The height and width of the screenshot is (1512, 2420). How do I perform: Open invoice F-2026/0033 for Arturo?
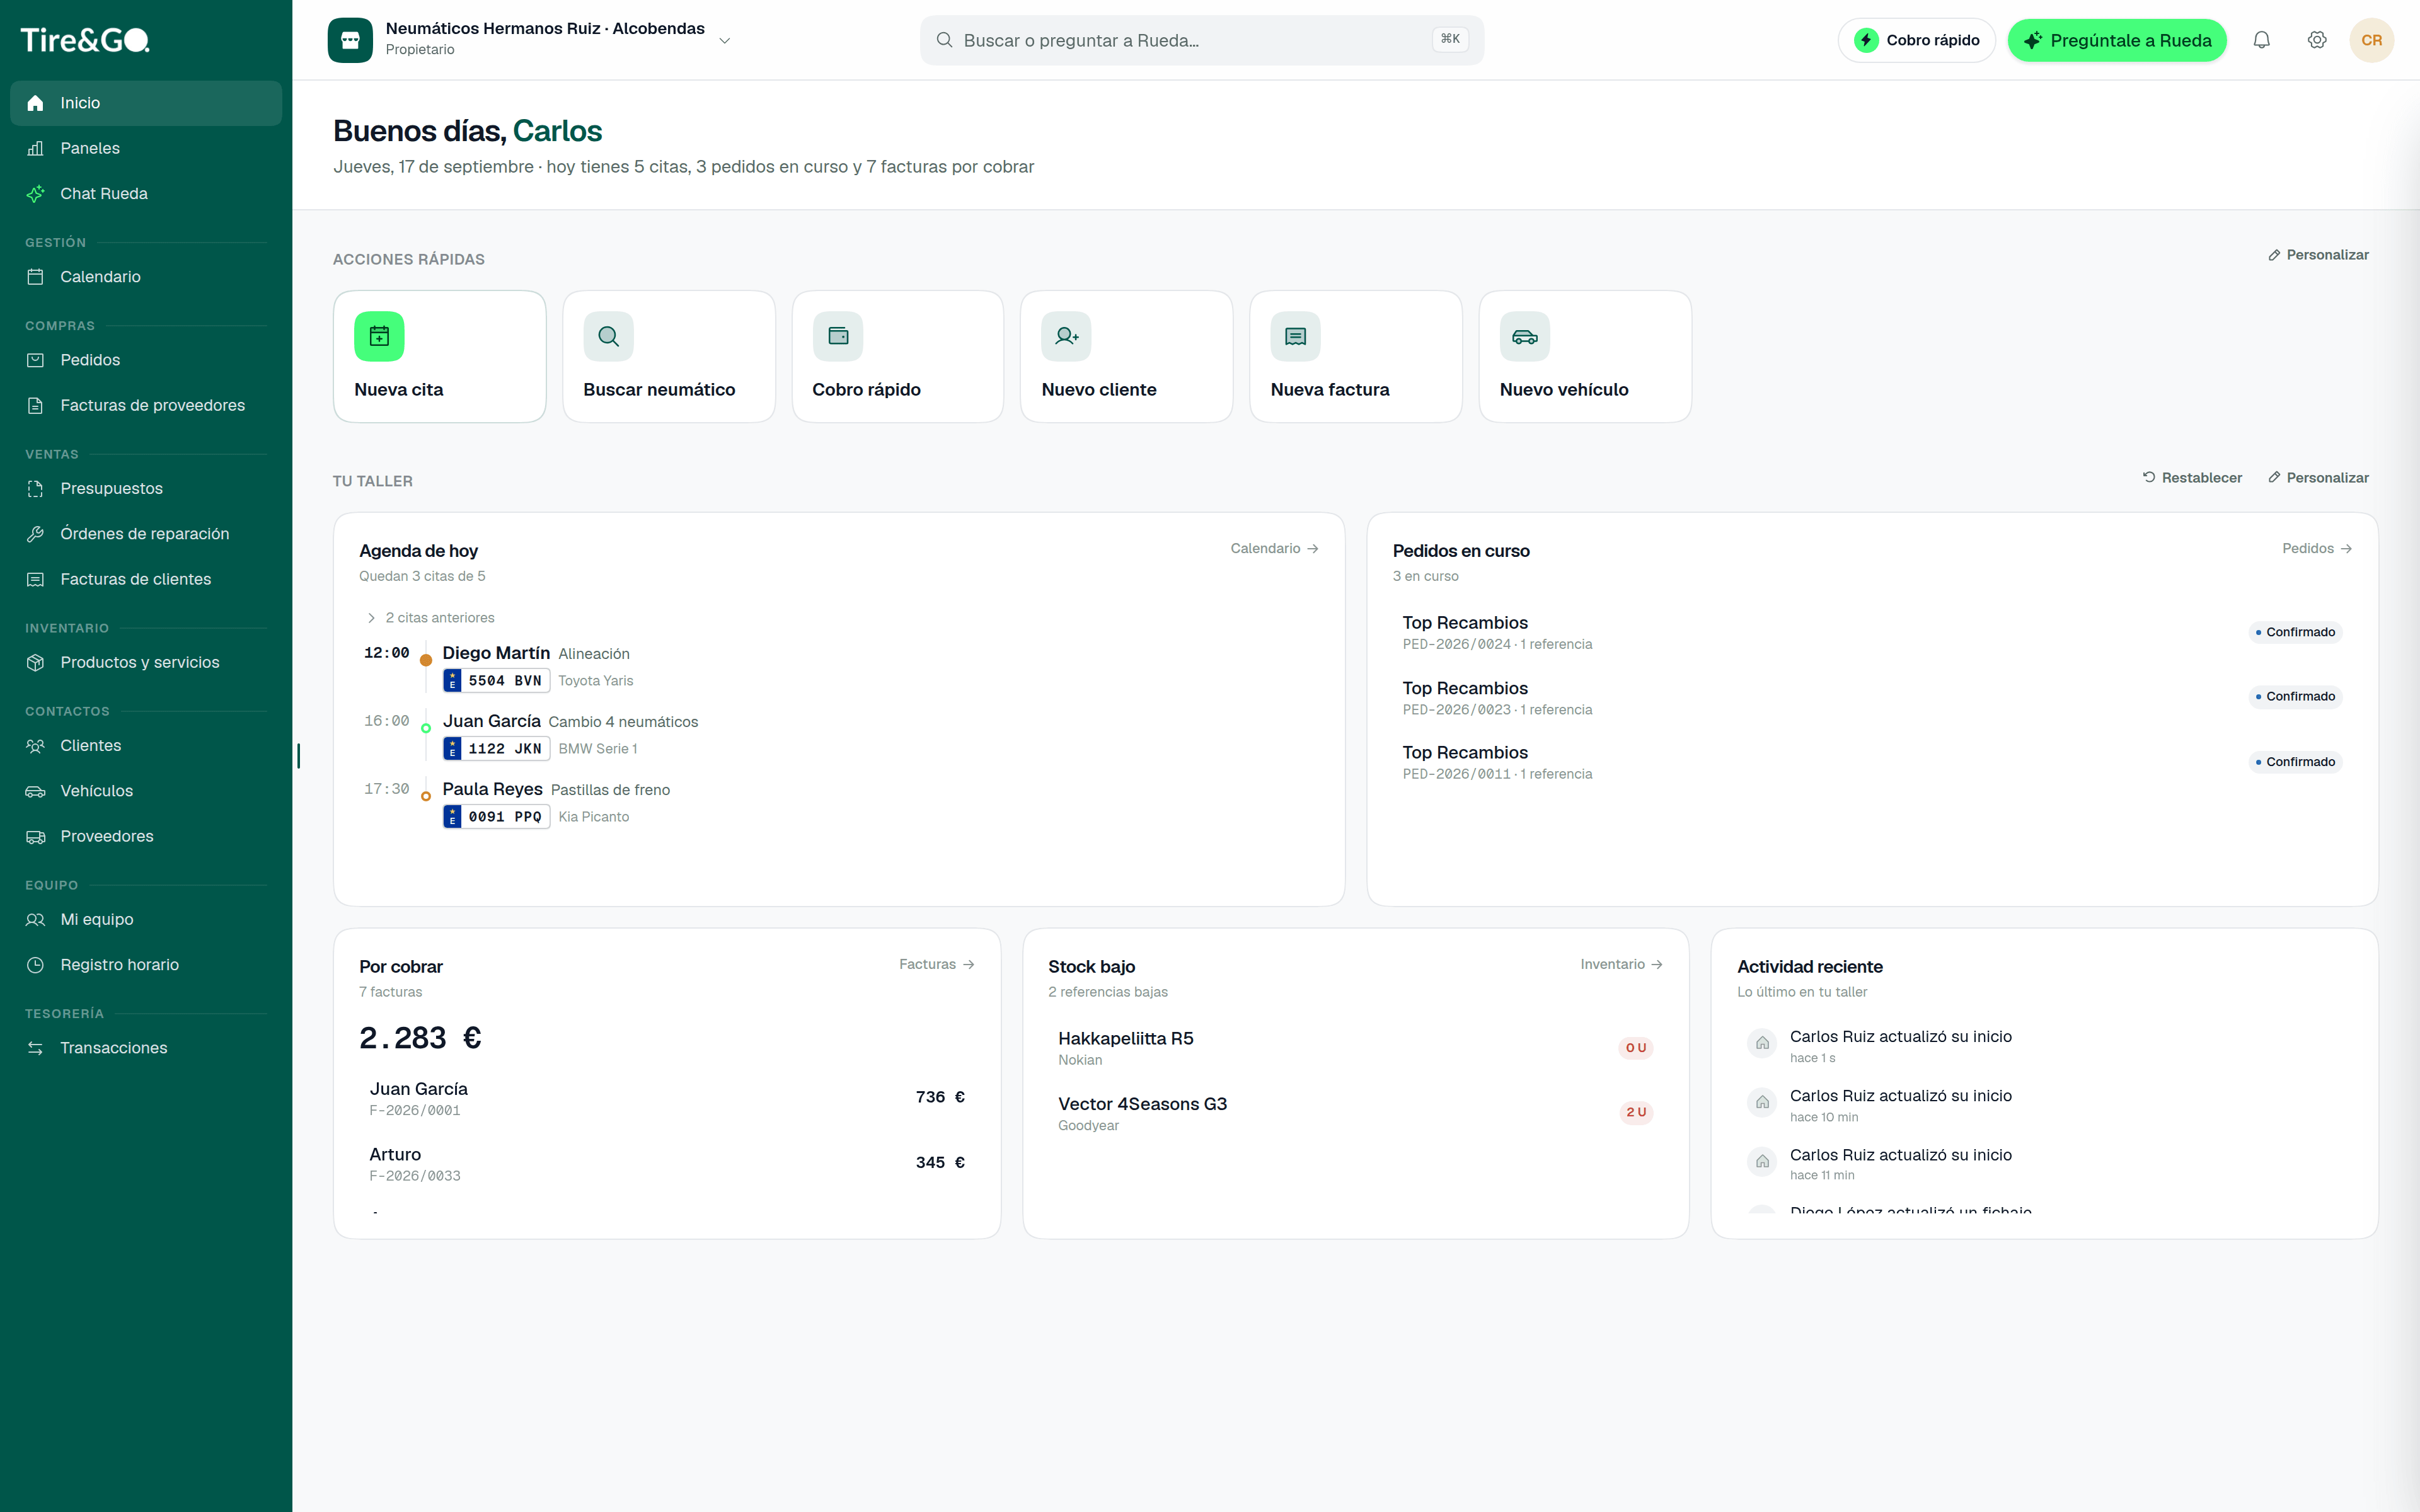point(667,1163)
